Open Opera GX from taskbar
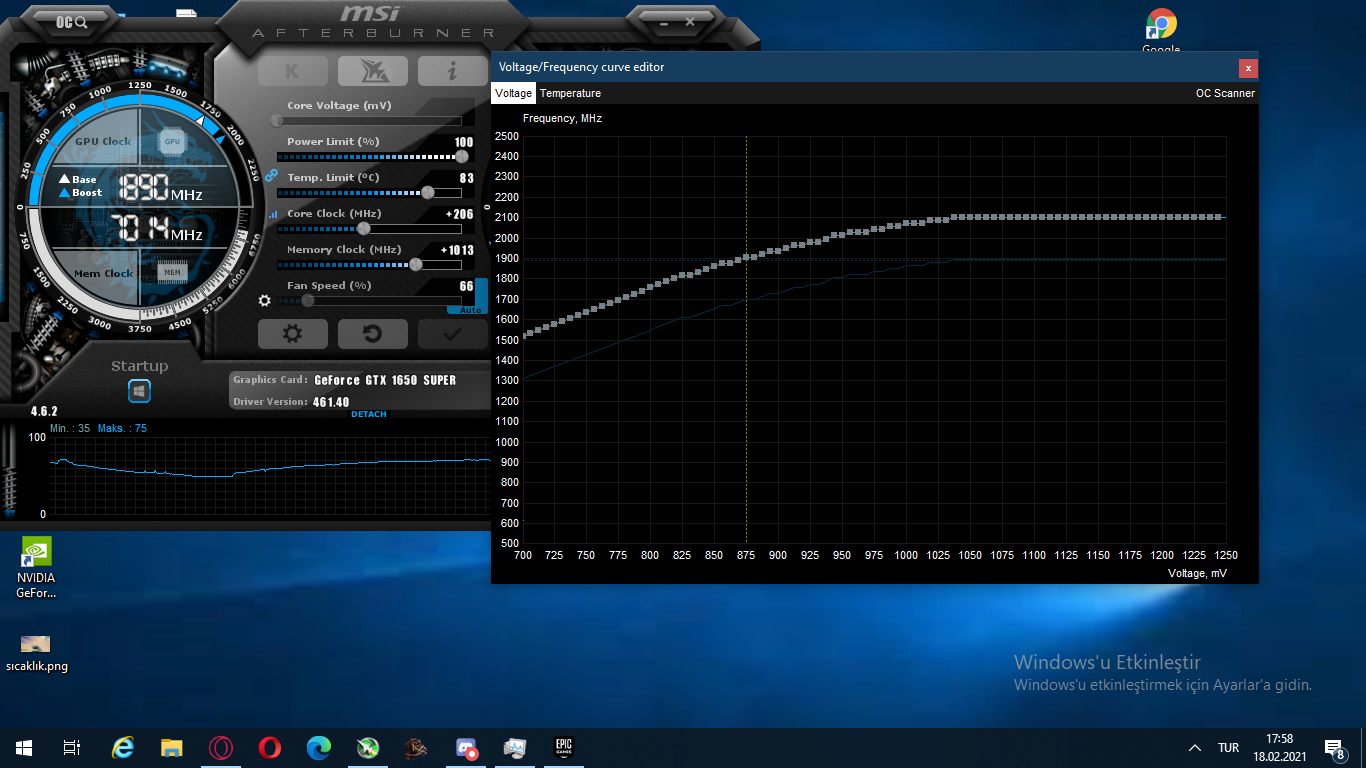This screenshot has width=1366, height=768. [221, 747]
